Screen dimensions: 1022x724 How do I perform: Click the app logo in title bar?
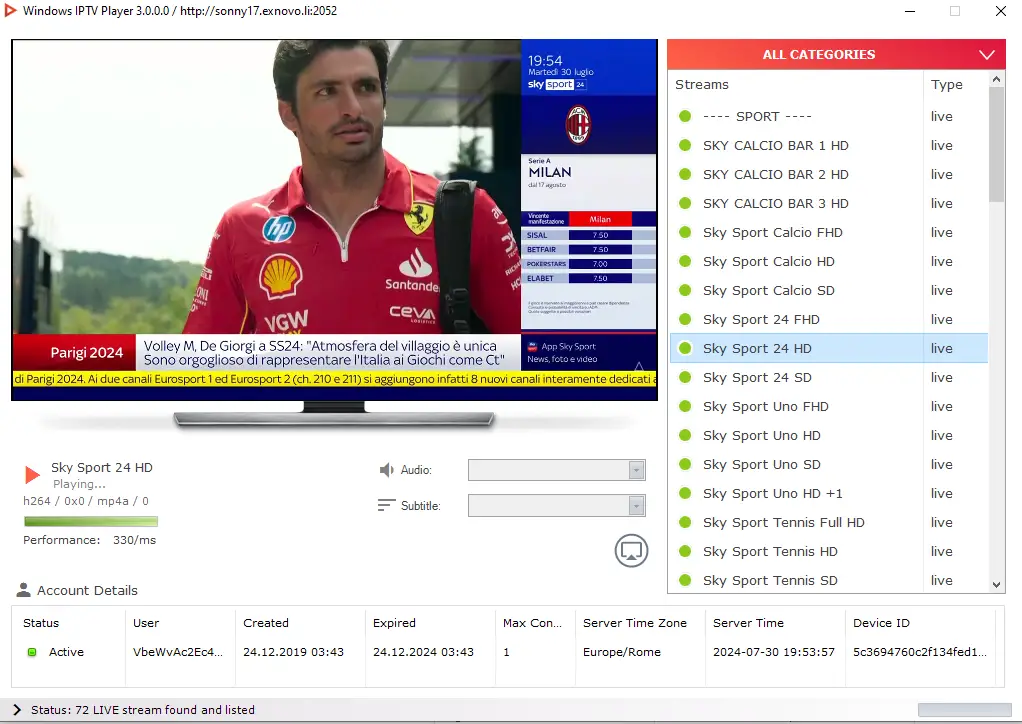10,10
